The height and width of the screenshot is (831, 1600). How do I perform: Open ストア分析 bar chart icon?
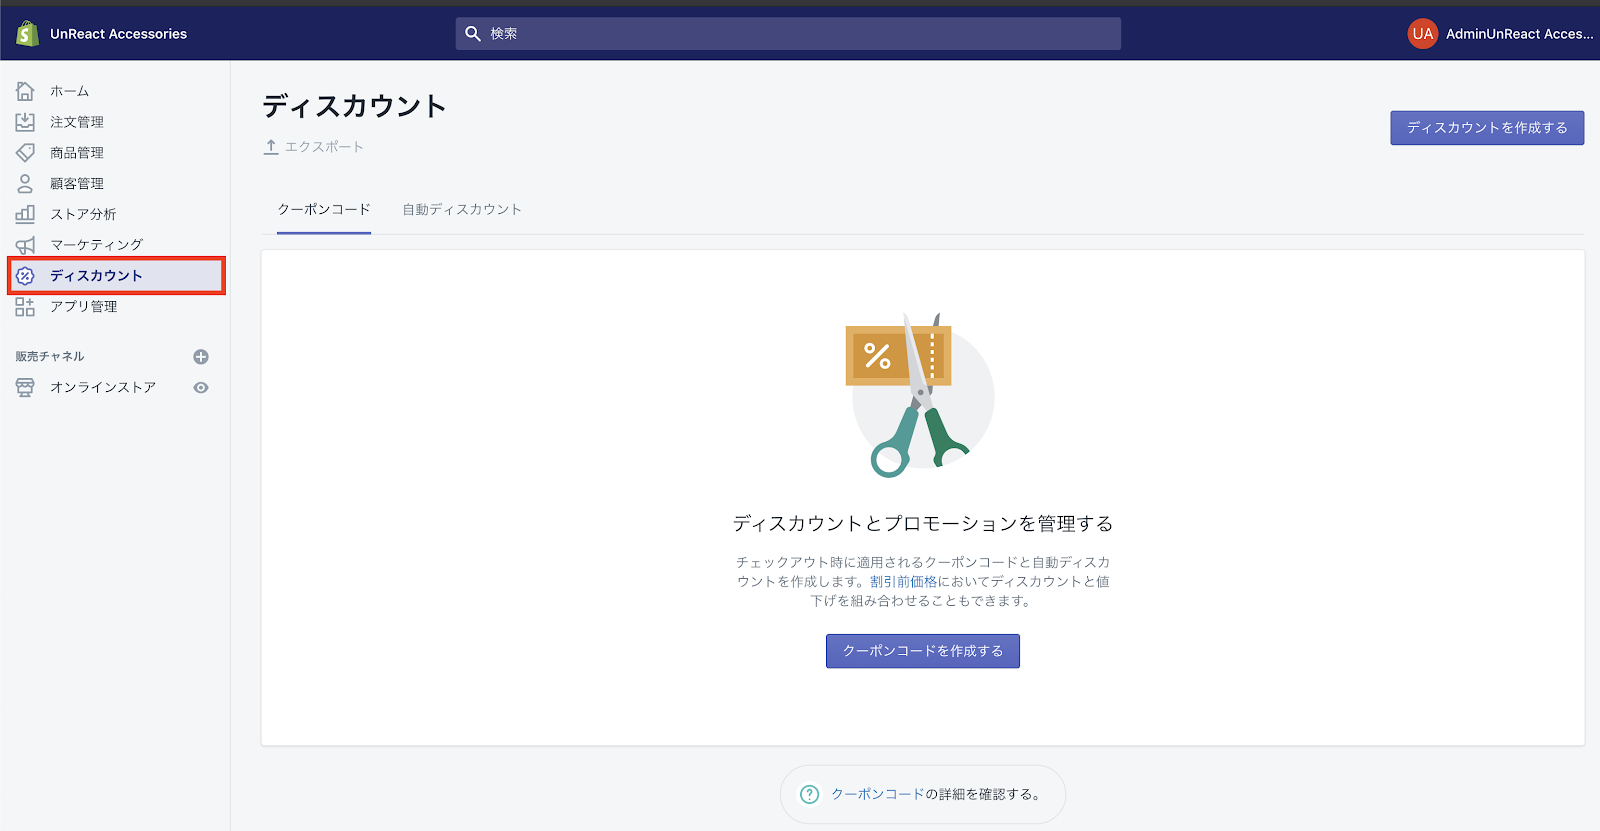tap(25, 214)
